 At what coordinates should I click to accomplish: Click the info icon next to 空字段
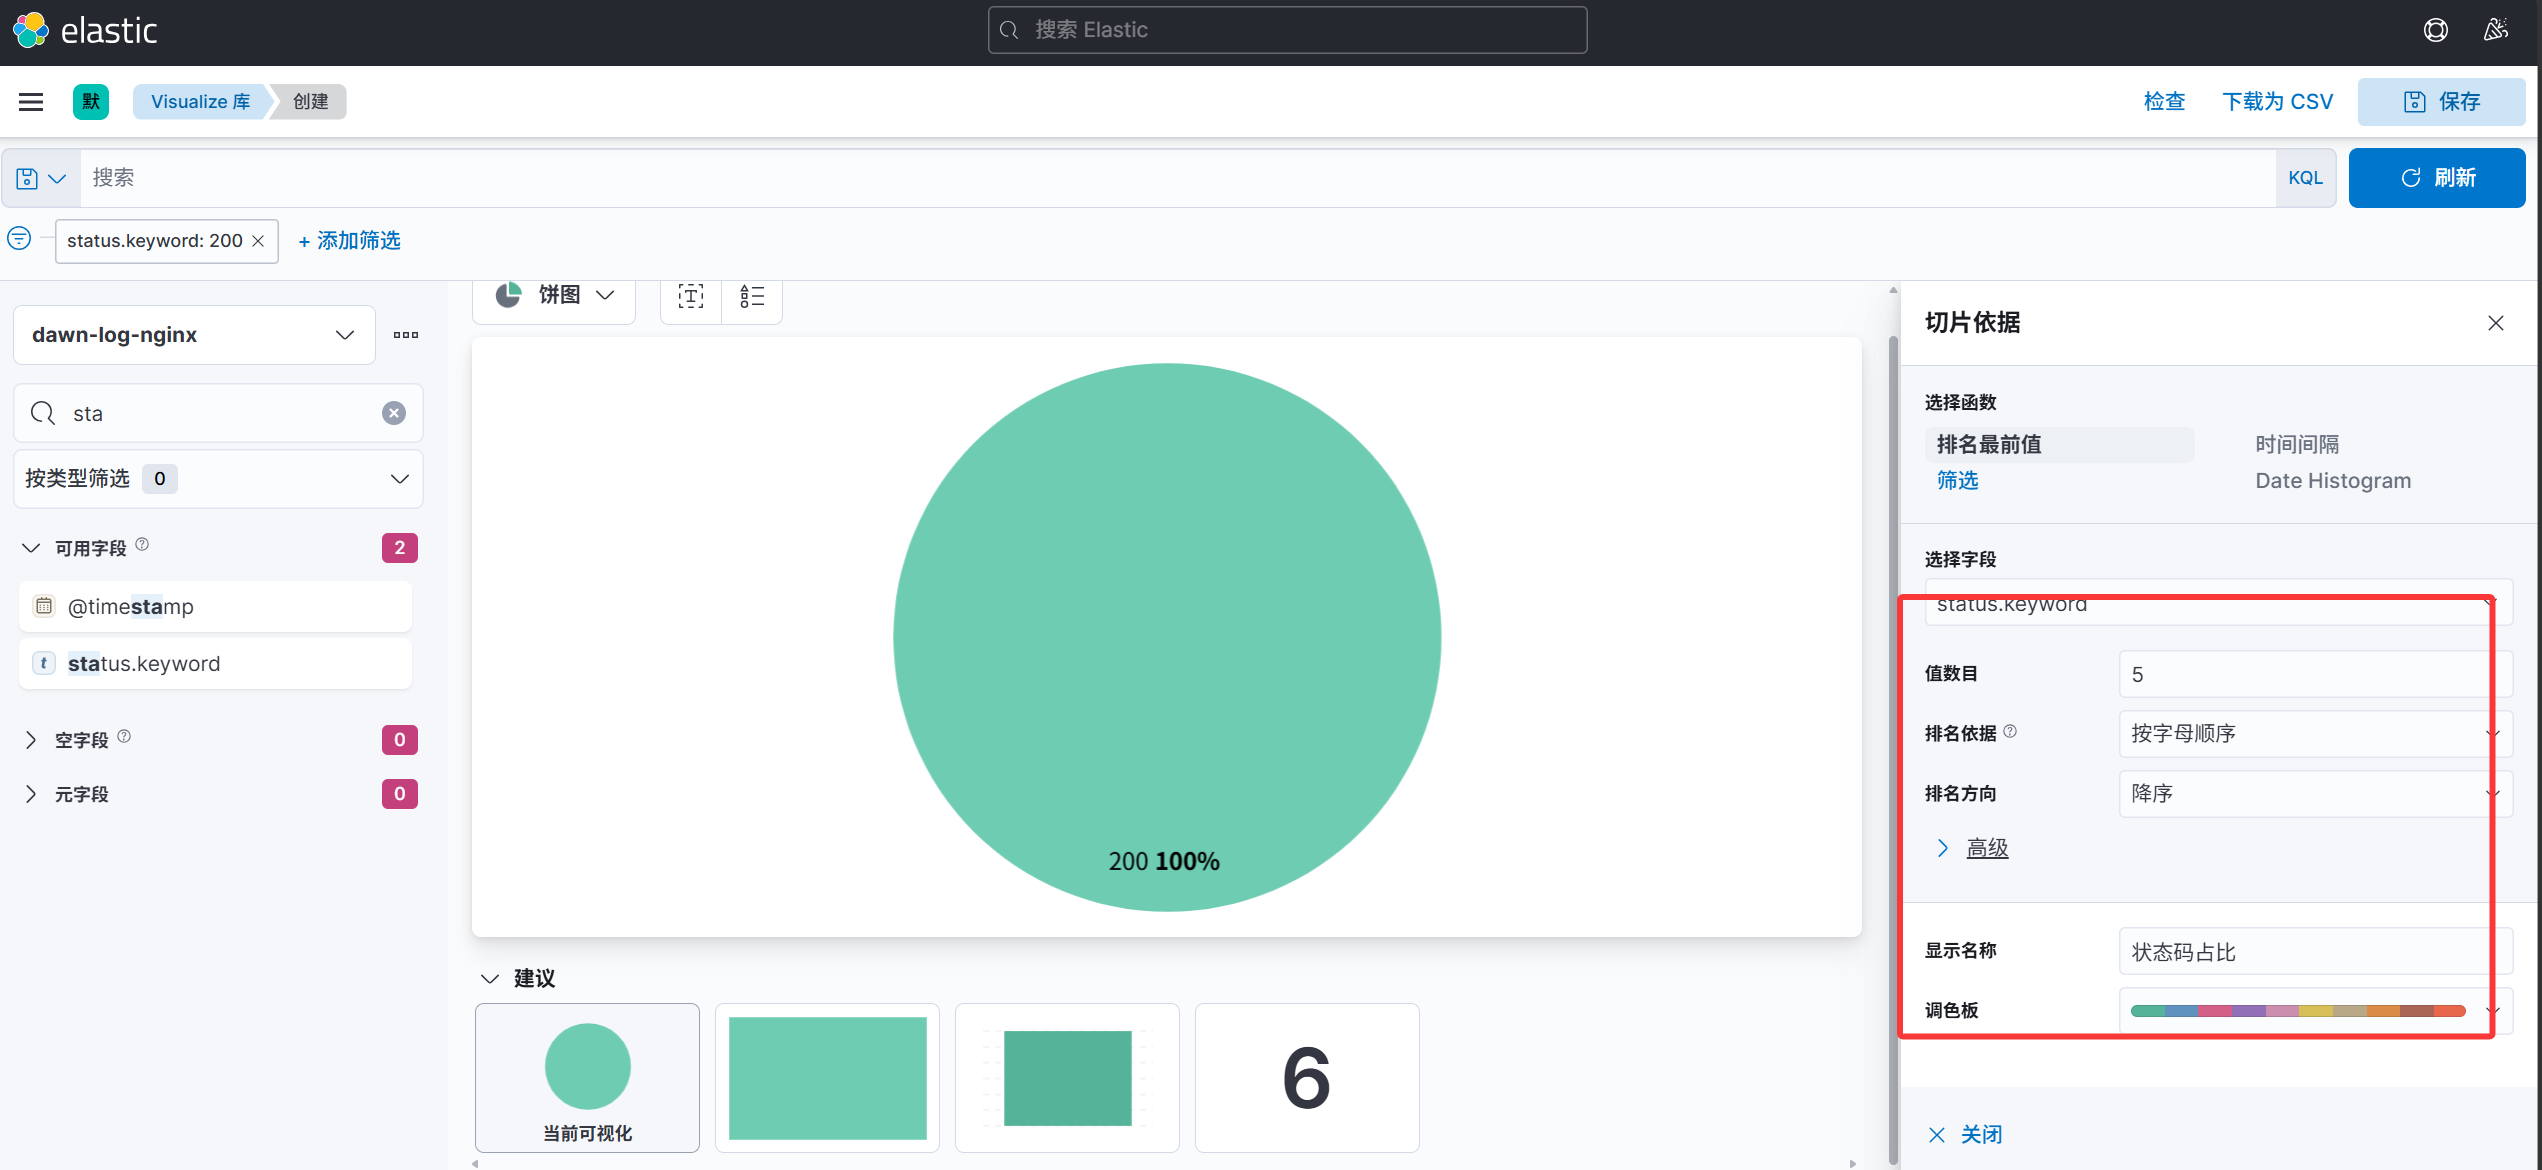[x=124, y=737]
